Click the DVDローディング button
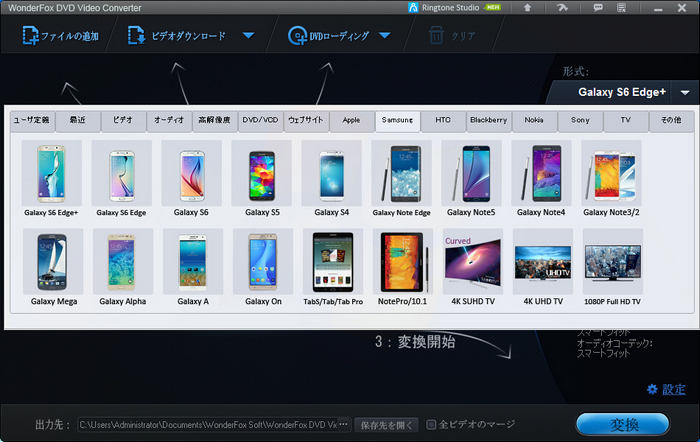The image size is (700, 442). click(329, 36)
